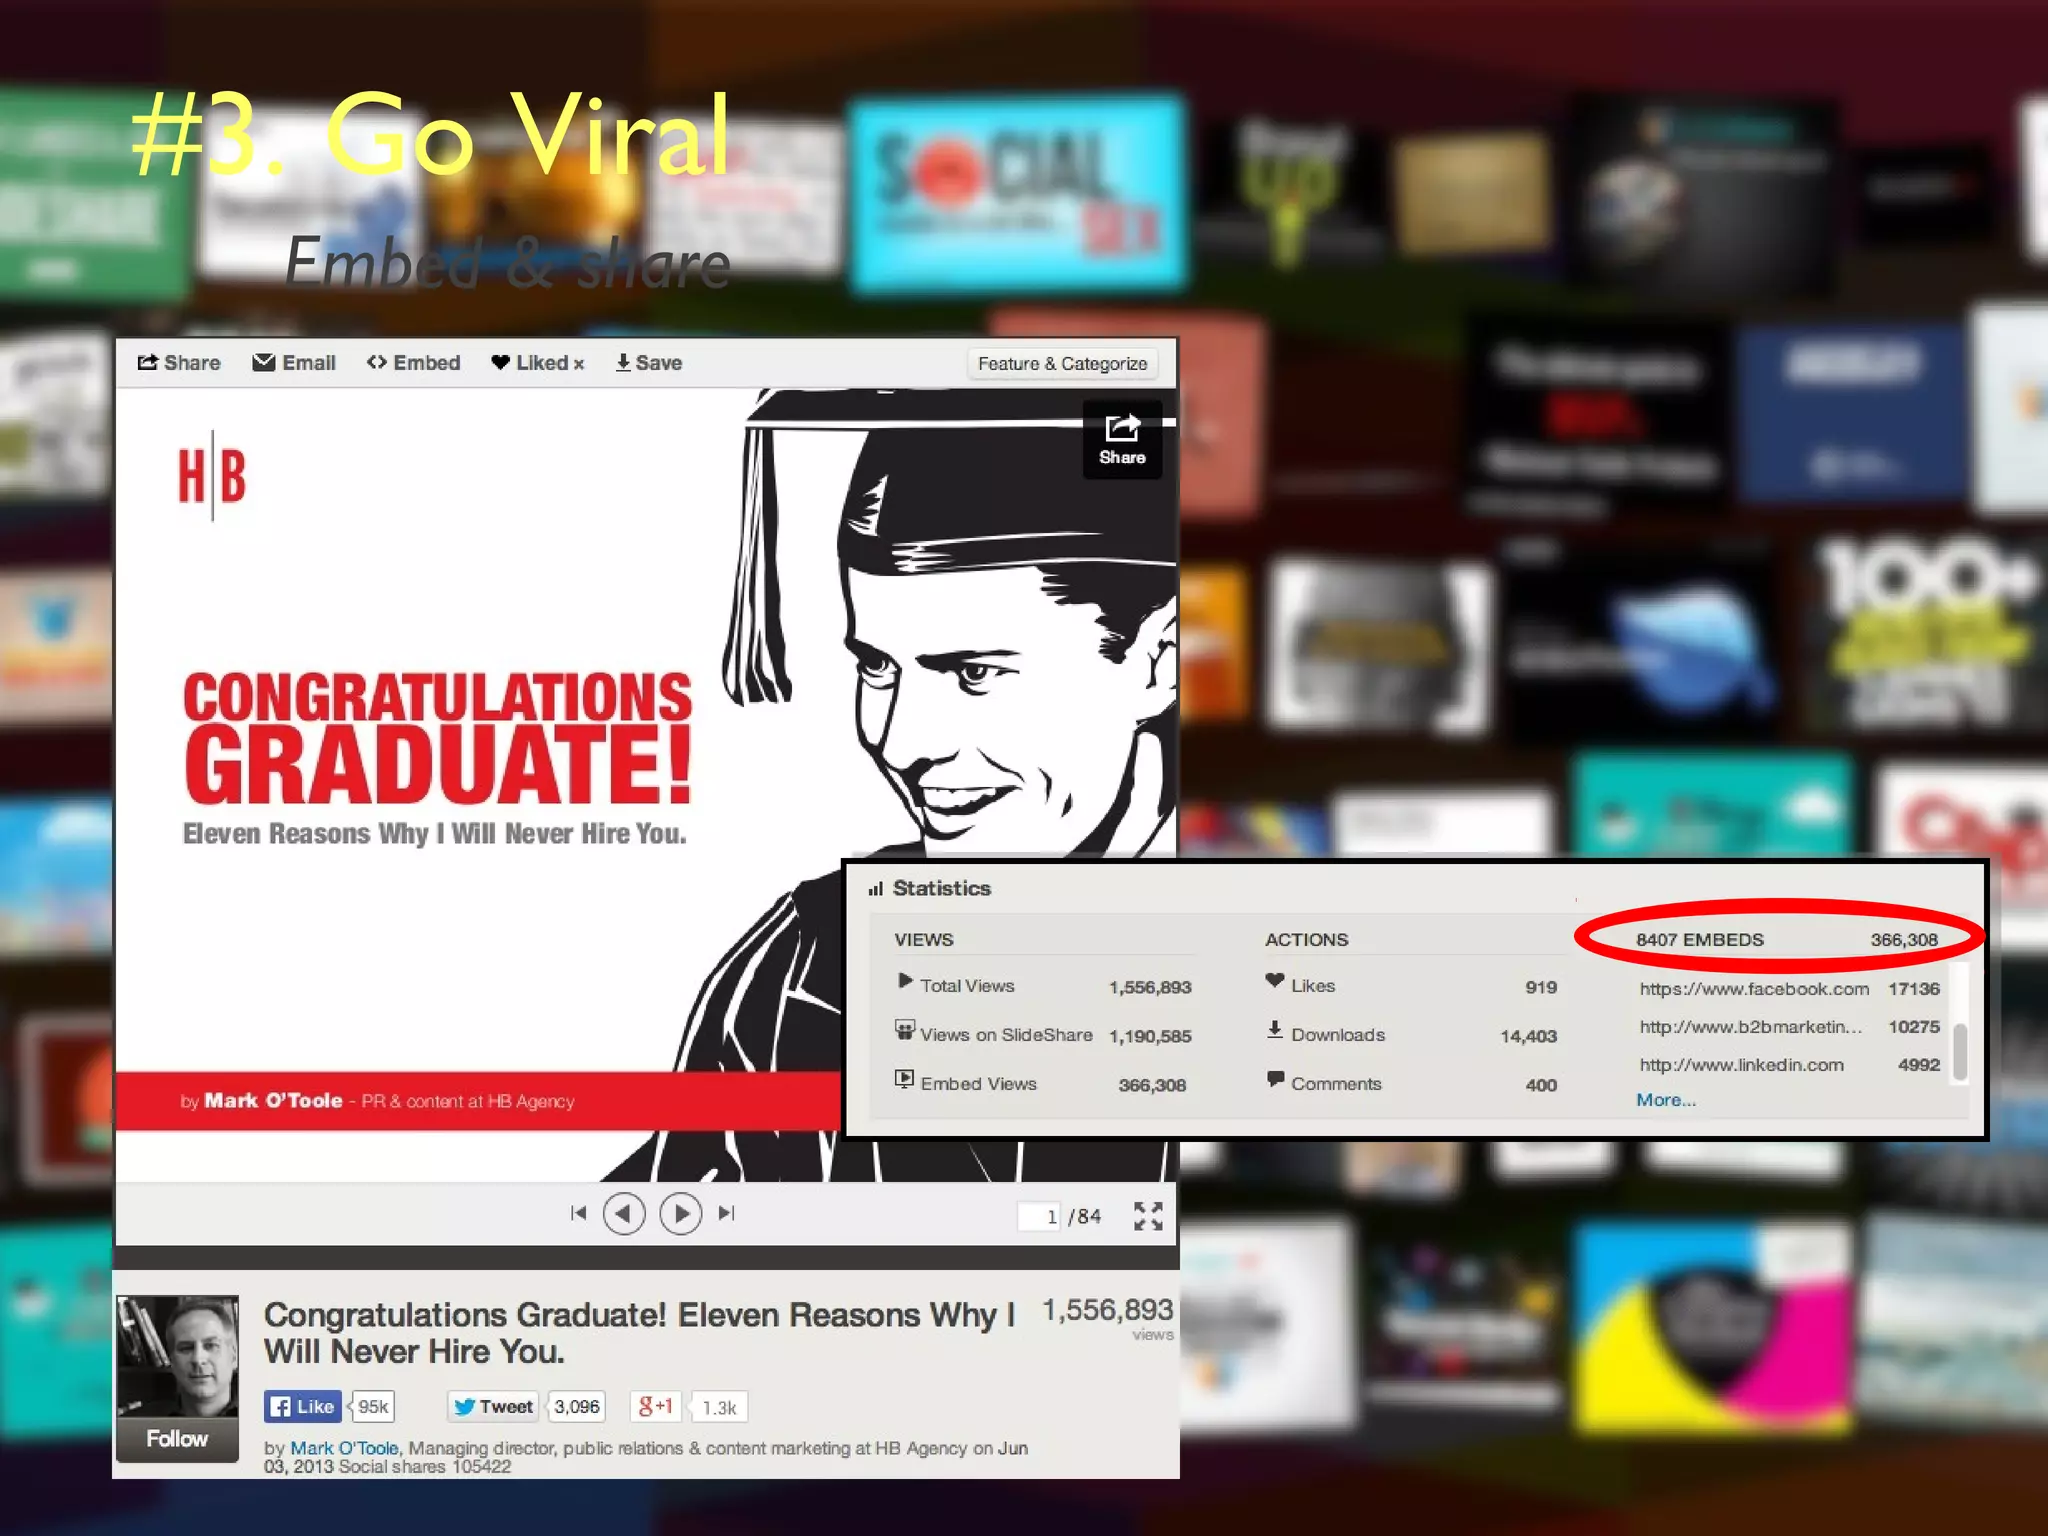
Task: Enter fullscreen mode icon
Action: point(1148,1216)
